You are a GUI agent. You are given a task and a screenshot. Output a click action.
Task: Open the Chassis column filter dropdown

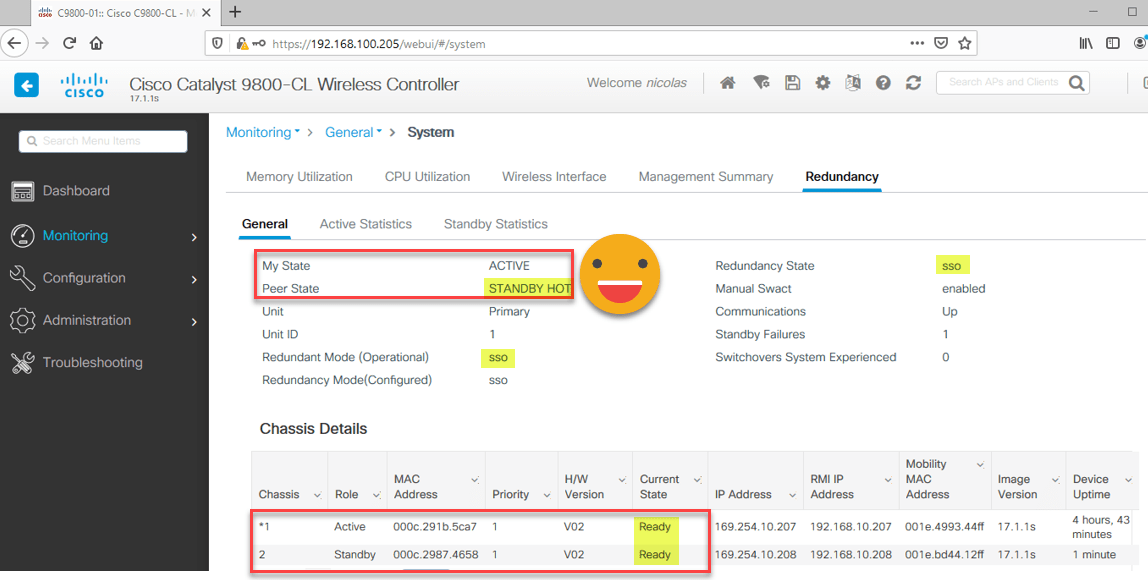[x=317, y=495]
